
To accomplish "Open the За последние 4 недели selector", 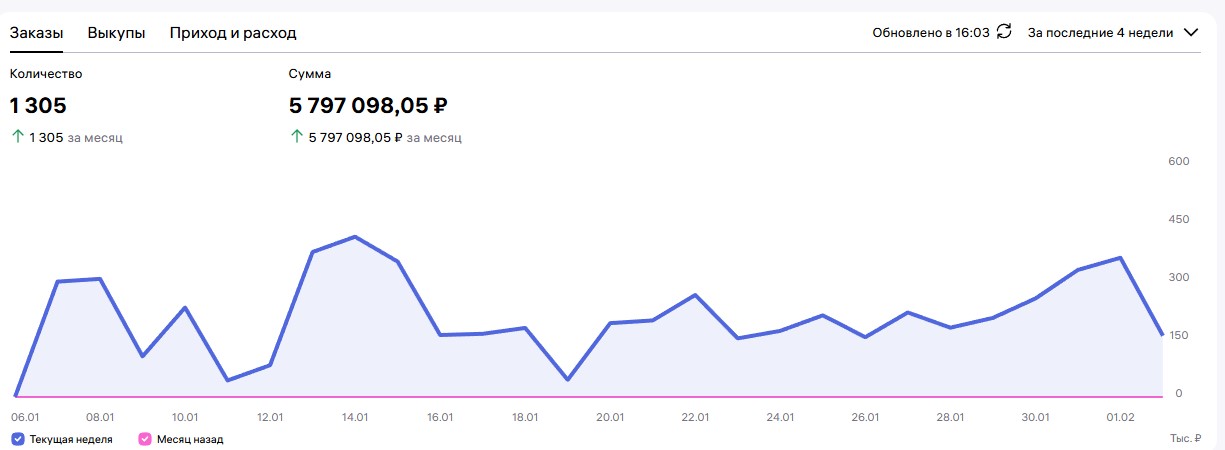I will pos(1100,32).
